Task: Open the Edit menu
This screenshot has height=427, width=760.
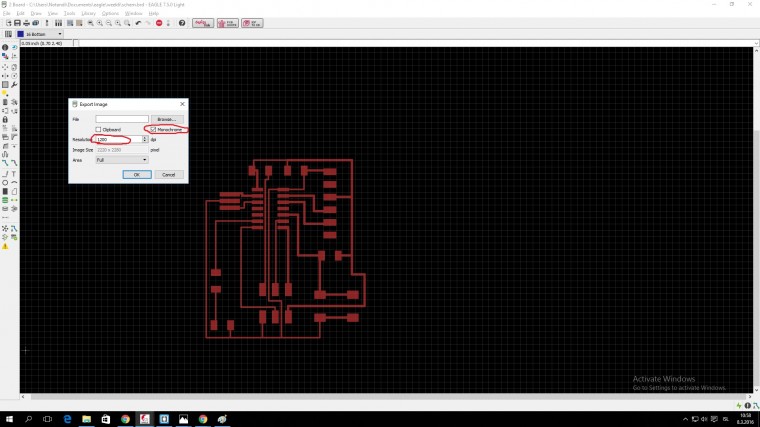Action: pyautogui.click(x=20, y=13)
